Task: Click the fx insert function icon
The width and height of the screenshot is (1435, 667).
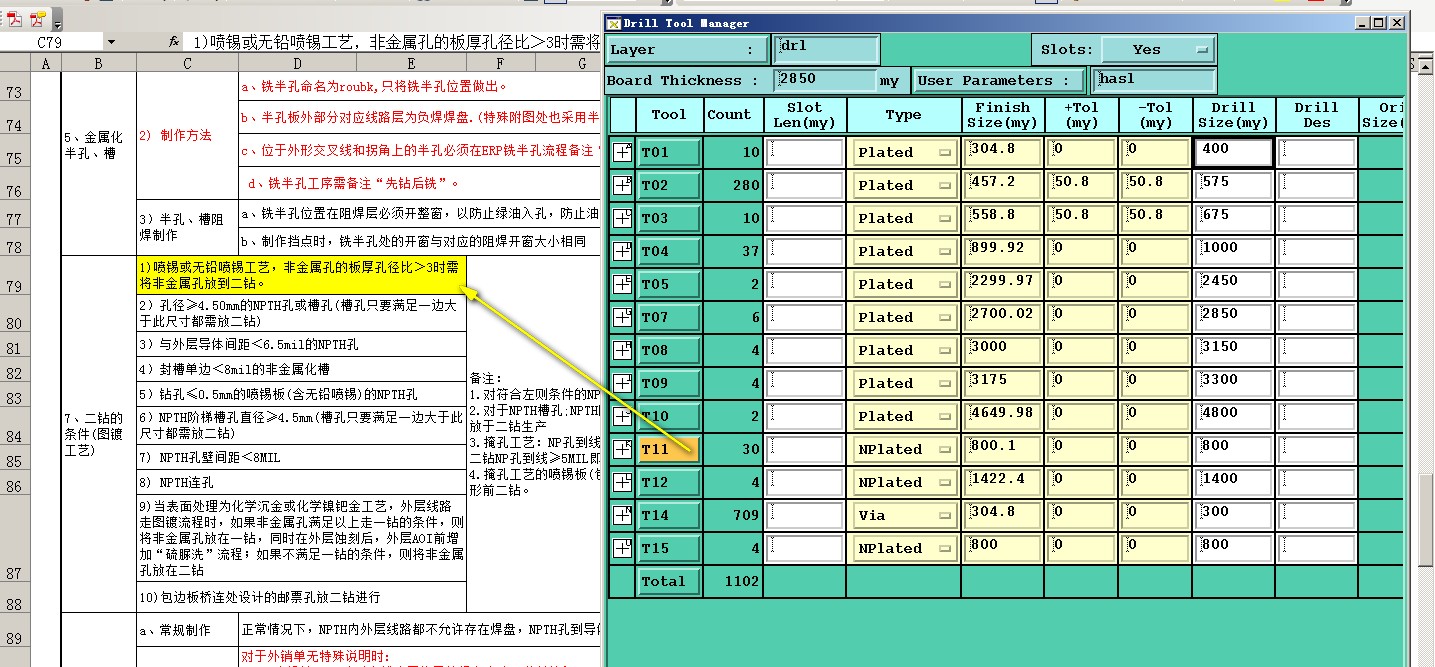Action: click(x=173, y=42)
